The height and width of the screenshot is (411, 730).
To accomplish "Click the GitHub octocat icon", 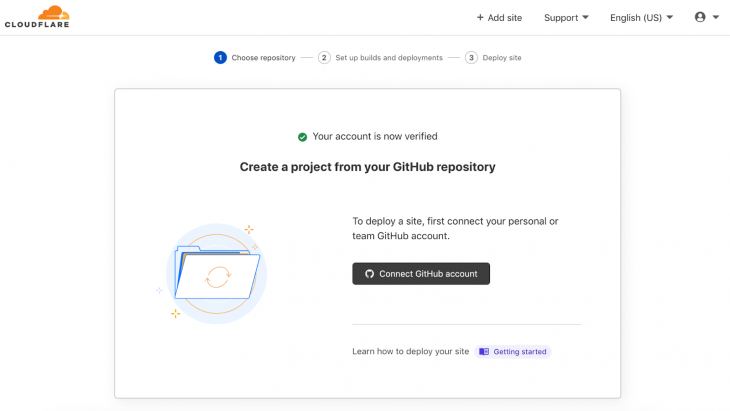I will coord(369,274).
